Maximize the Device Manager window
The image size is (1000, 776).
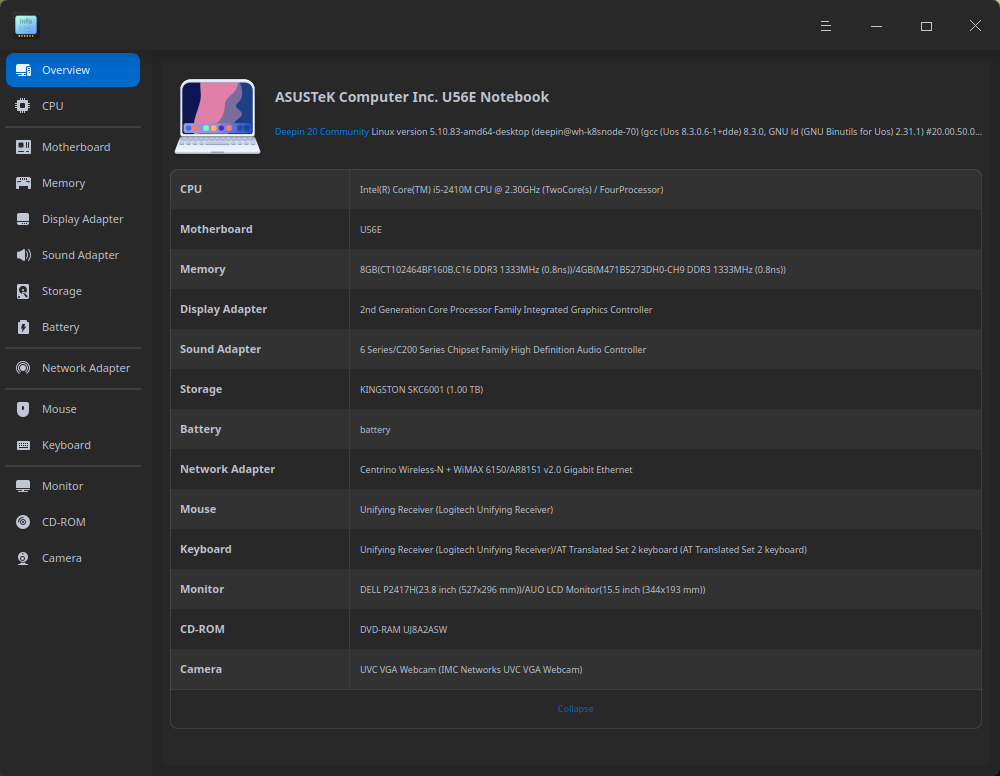[926, 26]
